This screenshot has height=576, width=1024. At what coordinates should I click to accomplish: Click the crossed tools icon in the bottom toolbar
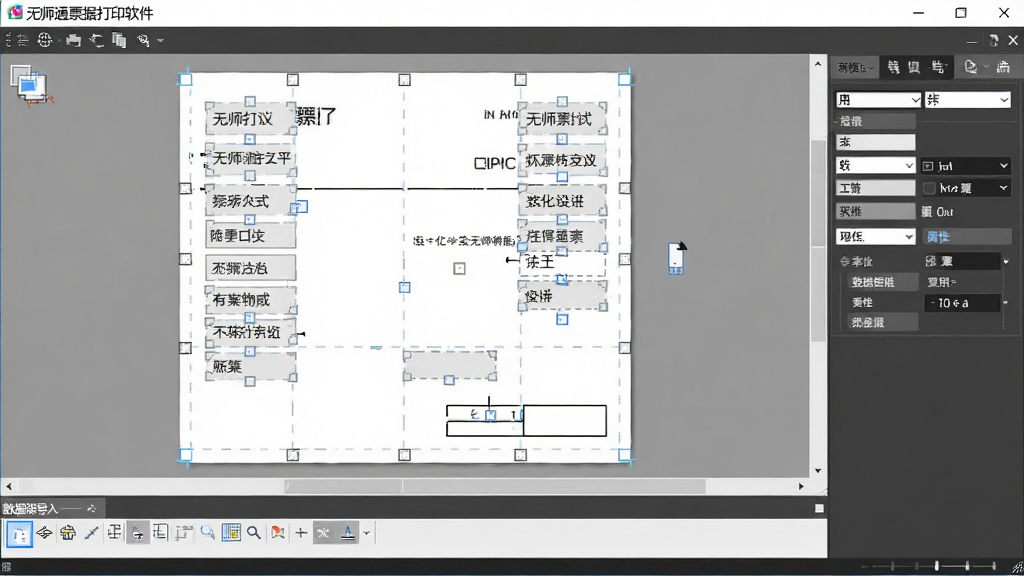323,533
